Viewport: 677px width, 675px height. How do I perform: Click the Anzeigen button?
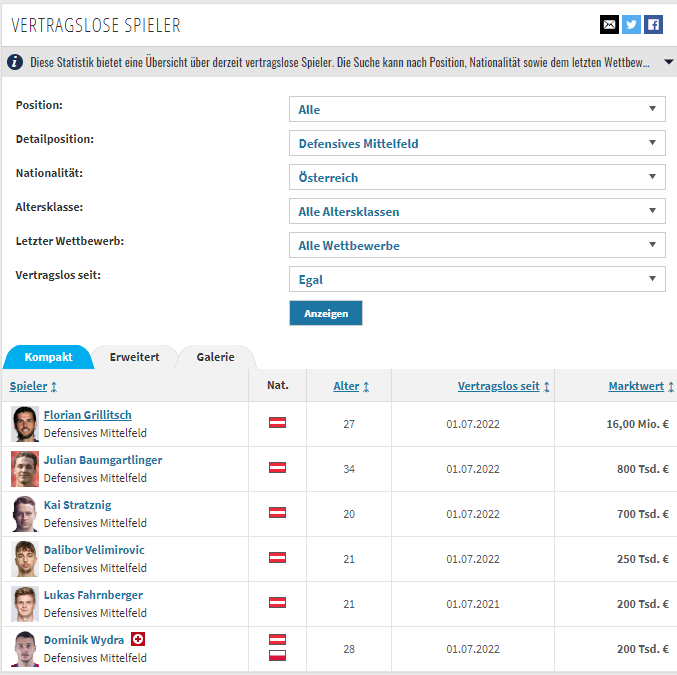point(326,313)
